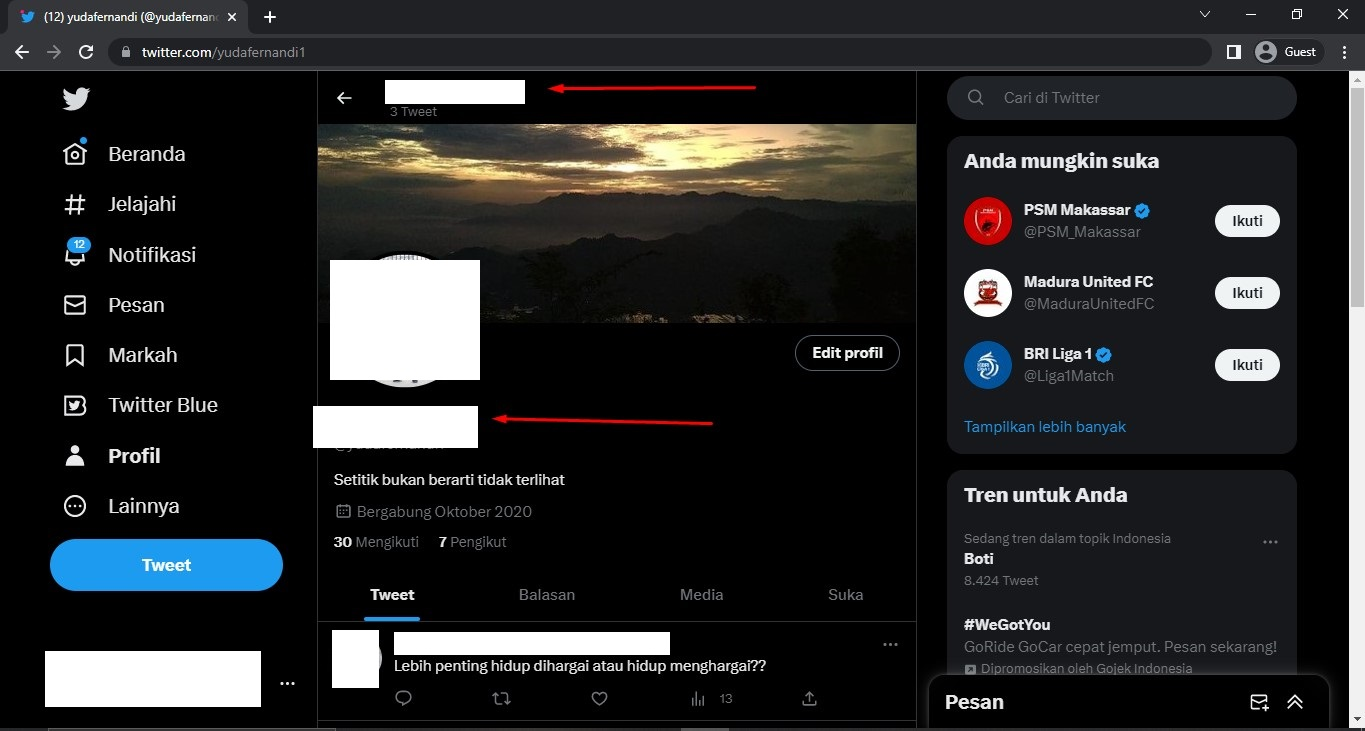
Task: Open Markah bookmark icon
Action: pos(75,355)
